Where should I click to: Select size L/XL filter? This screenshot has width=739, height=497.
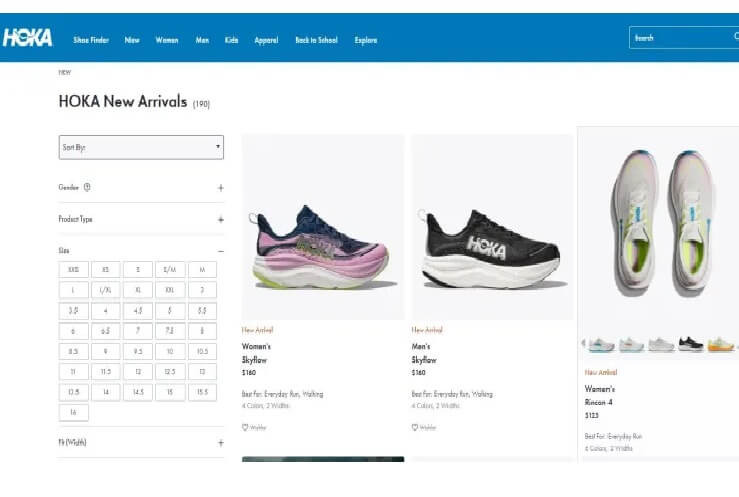[x=106, y=290]
